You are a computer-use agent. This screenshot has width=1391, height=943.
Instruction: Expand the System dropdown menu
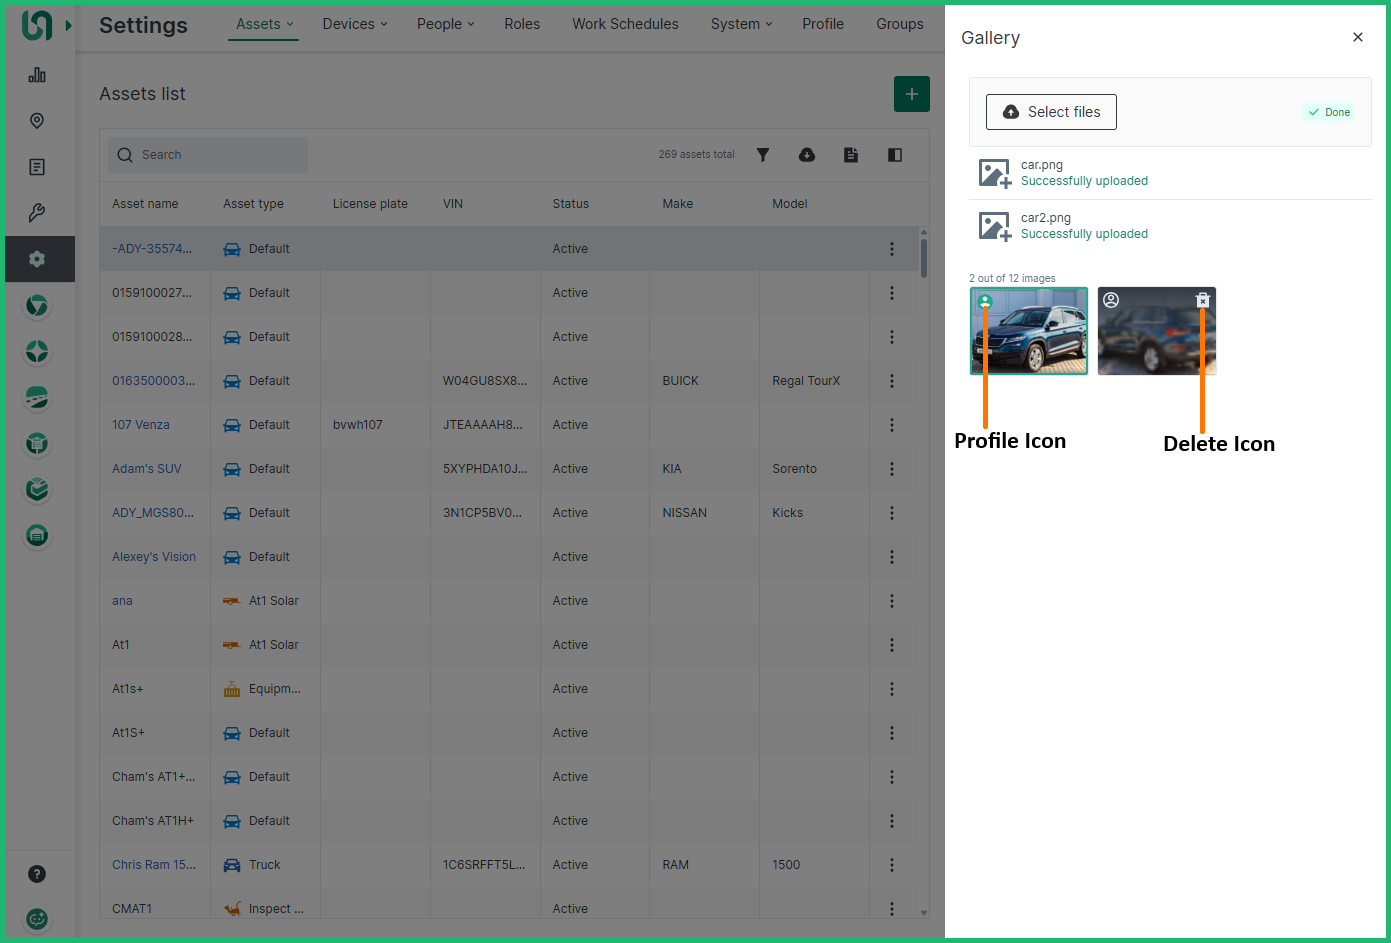pos(741,24)
